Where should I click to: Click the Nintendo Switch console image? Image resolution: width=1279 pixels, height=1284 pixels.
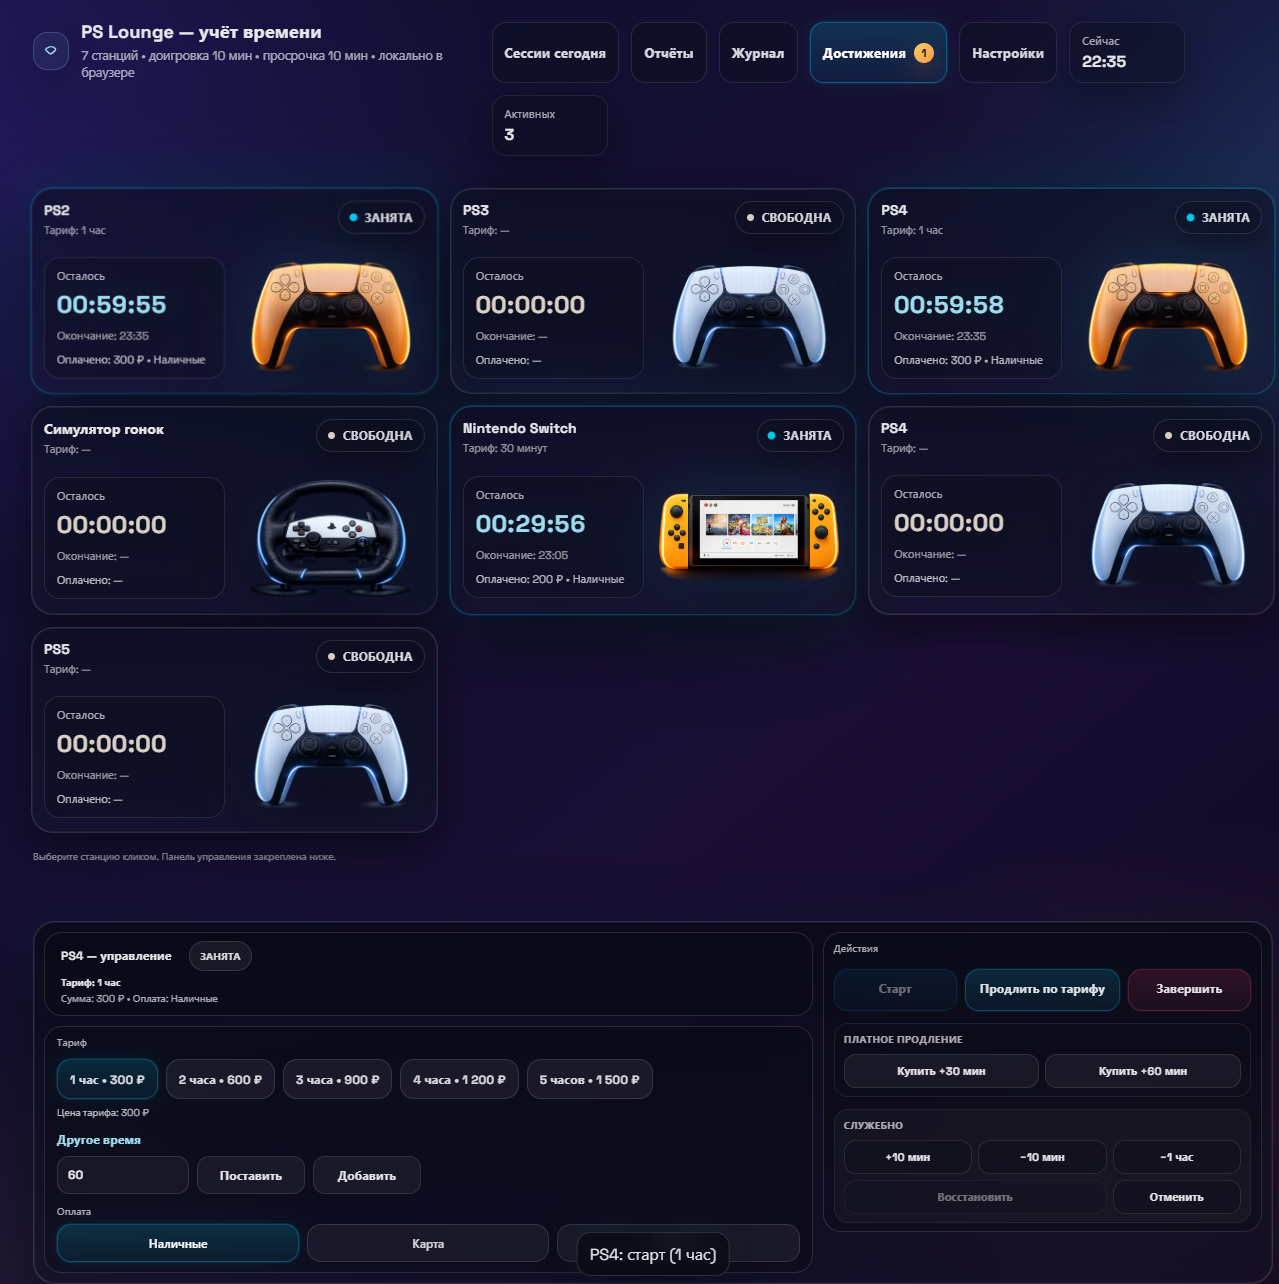[750, 531]
